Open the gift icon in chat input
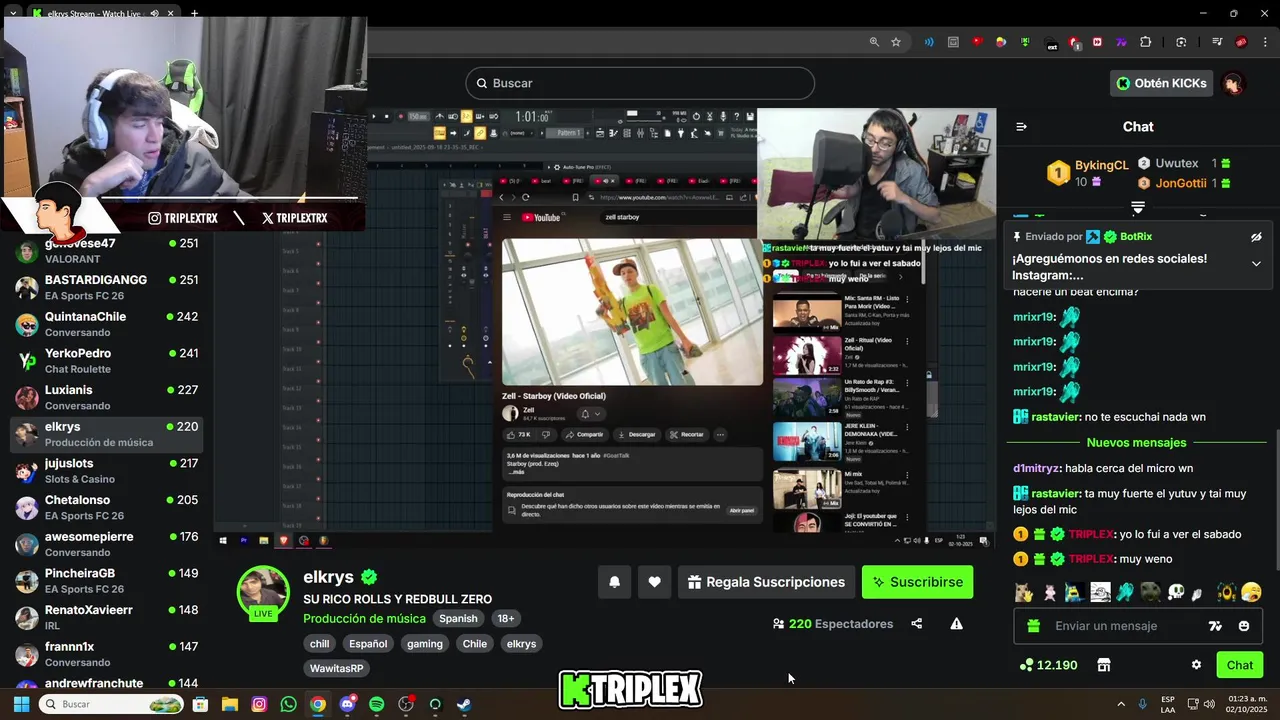Image resolution: width=1280 pixels, height=720 pixels. [1034, 626]
